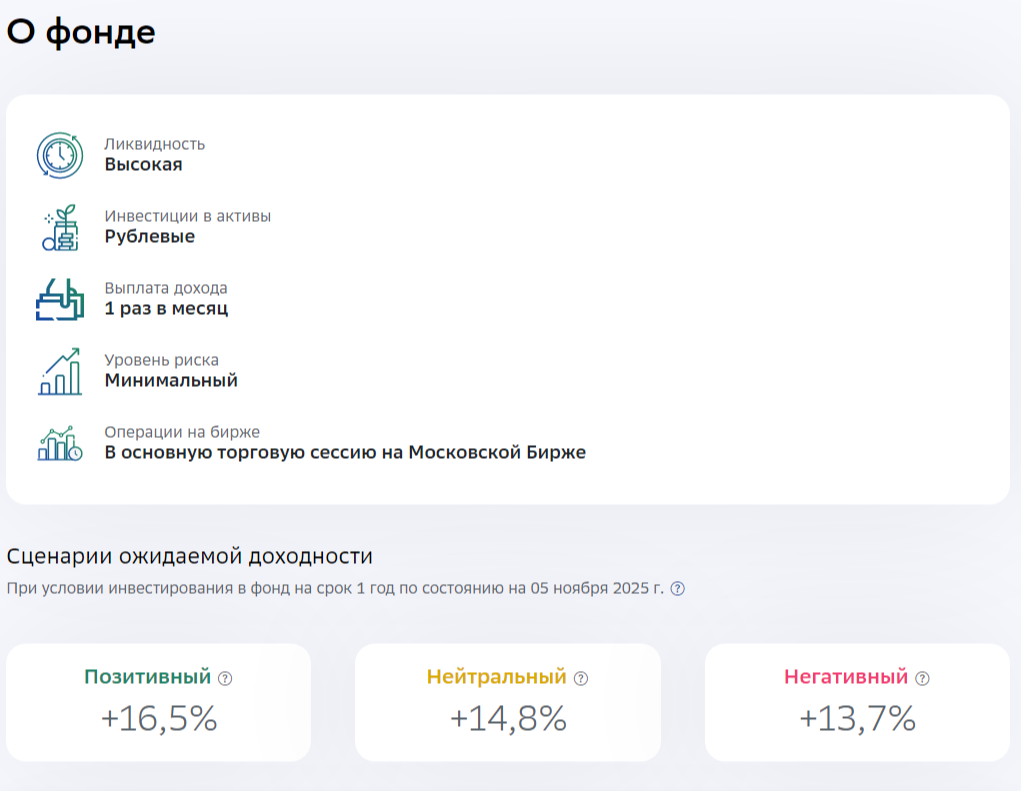Click the Минимальный risk level value
This screenshot has width=1021, height=791.
(x=171, y=381)
